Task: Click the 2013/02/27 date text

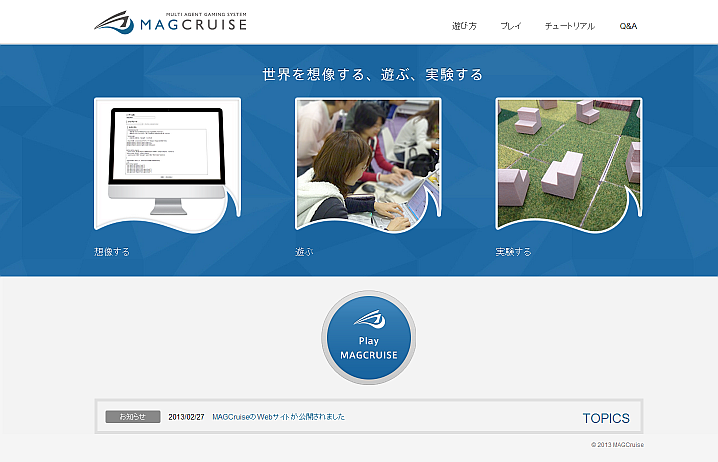Action: [186, 417]
